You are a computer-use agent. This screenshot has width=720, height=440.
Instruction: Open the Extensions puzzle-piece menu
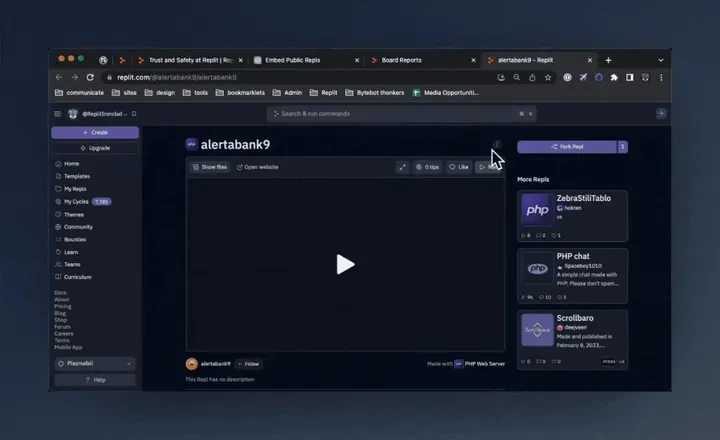(x=614, y=78)
